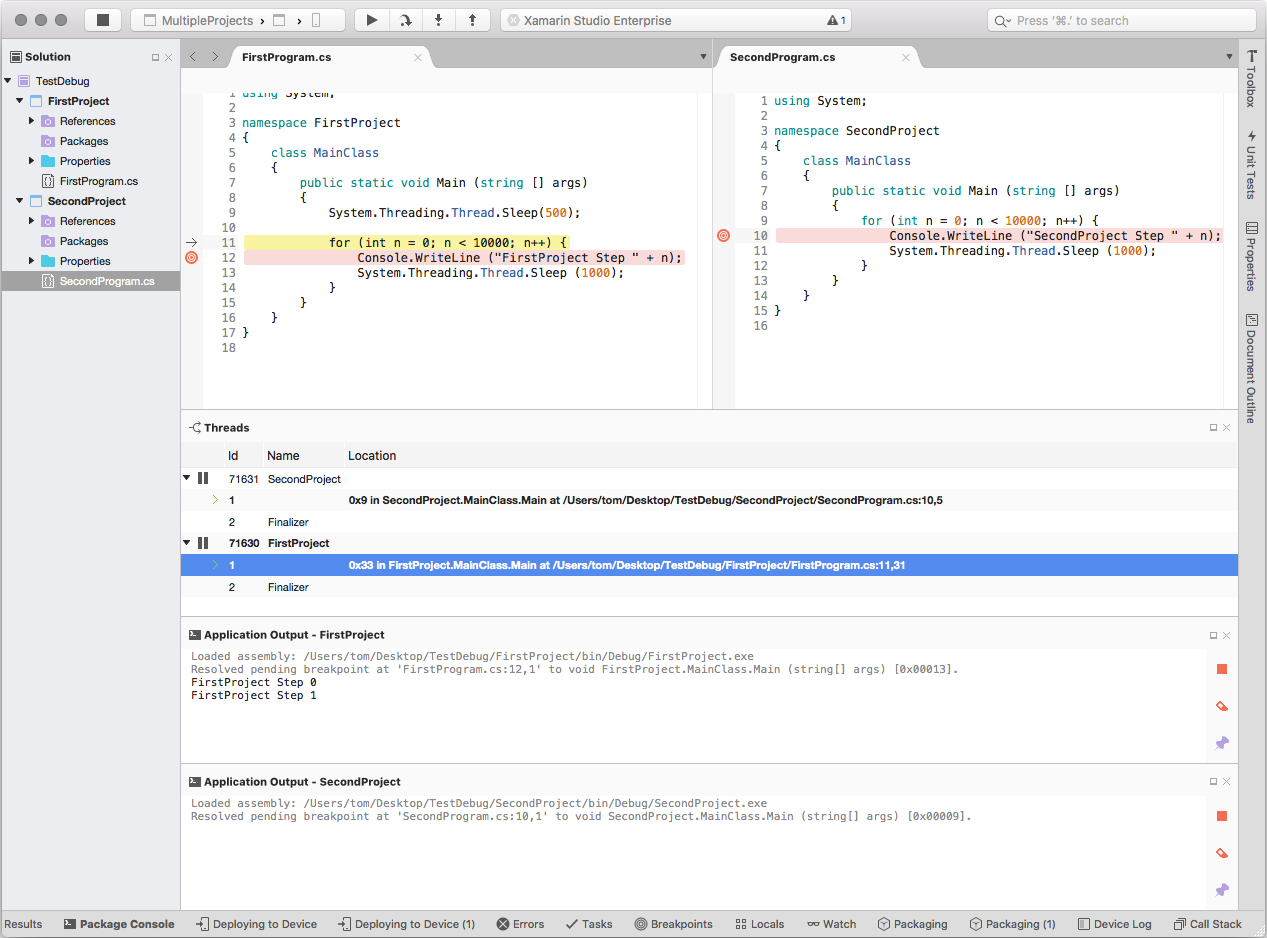
Task: Click the search field in the toolbar
Action: [1120, 19]
